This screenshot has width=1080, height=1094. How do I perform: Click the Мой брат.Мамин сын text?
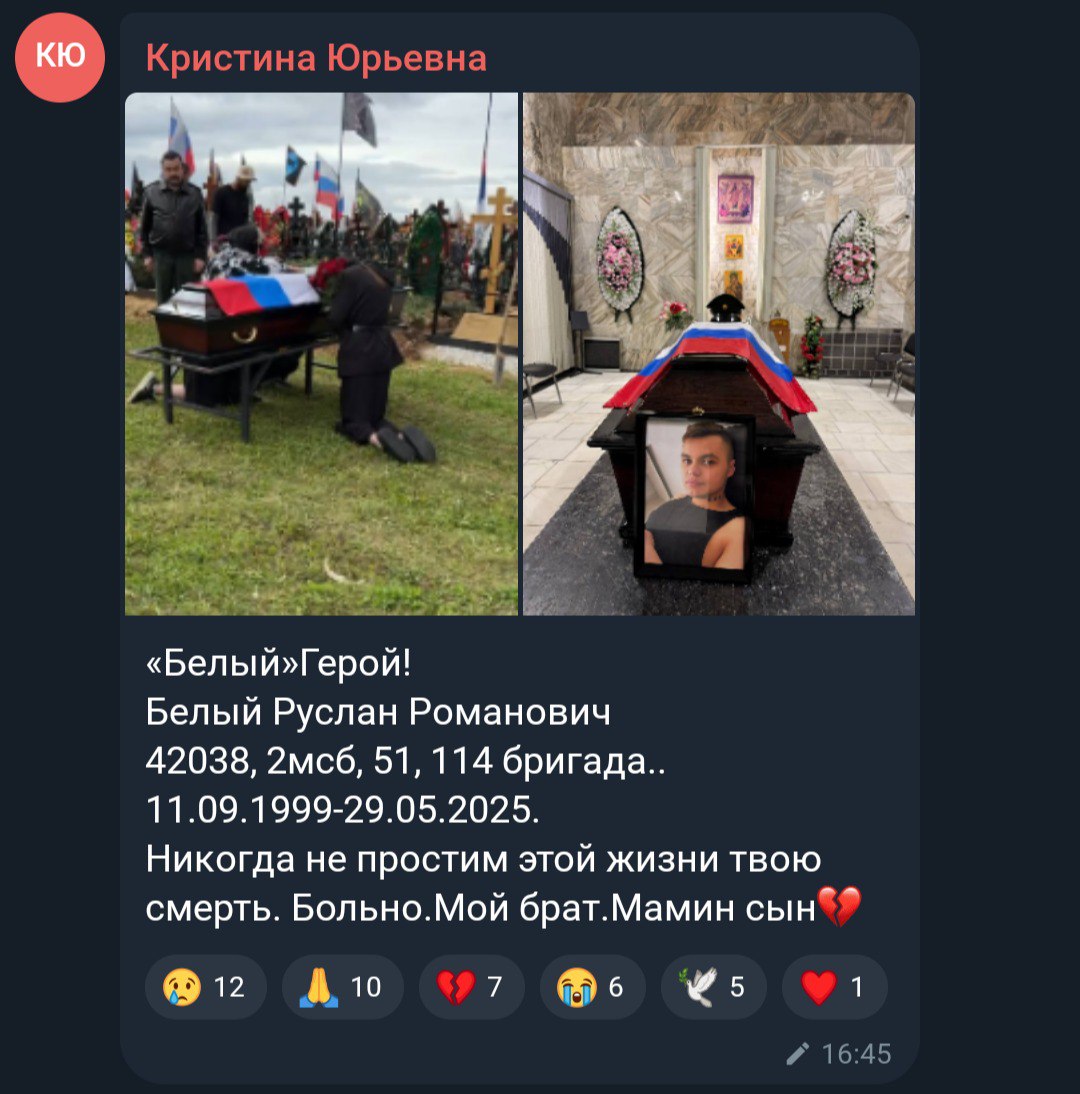coord(625,908)
